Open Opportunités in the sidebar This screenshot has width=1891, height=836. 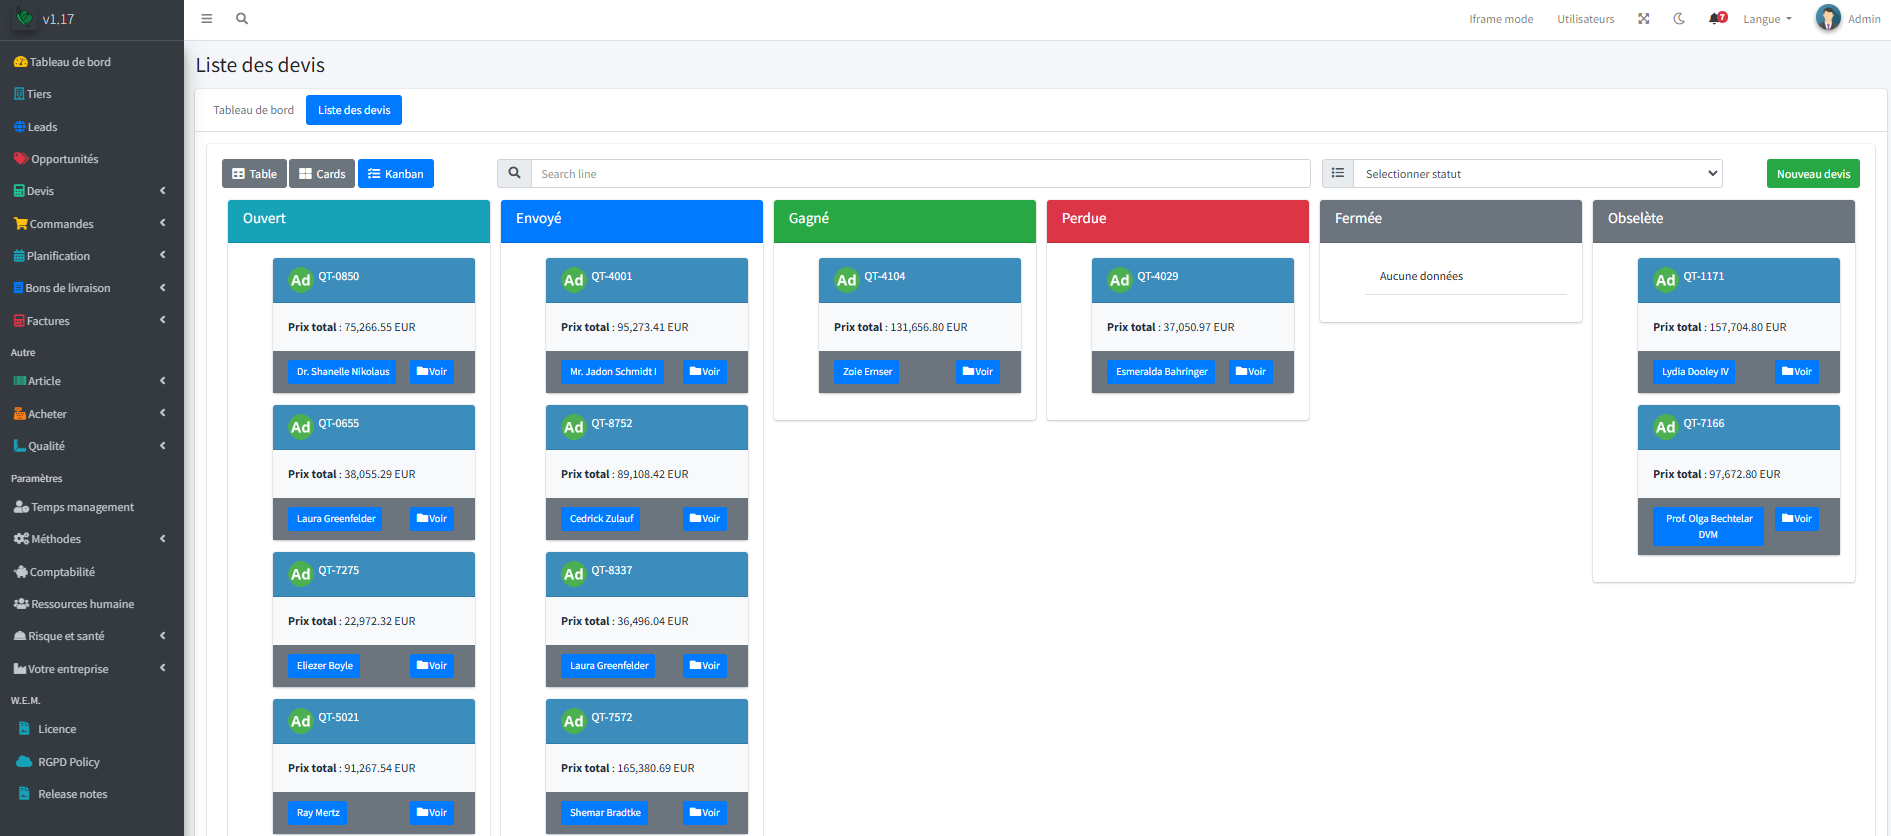tap(64, 159)
